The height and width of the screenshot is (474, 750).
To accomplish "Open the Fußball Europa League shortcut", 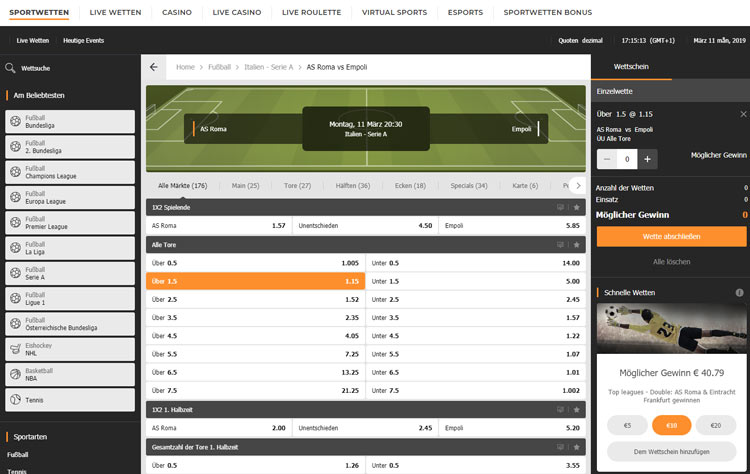I will tap(70, 198).
